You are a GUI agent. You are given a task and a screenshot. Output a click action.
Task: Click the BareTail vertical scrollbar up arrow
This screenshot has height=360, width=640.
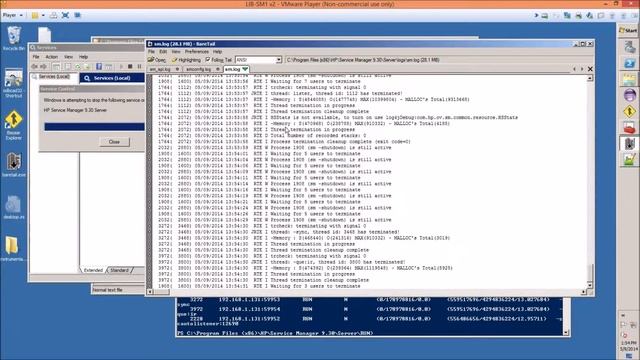[590, 78]
